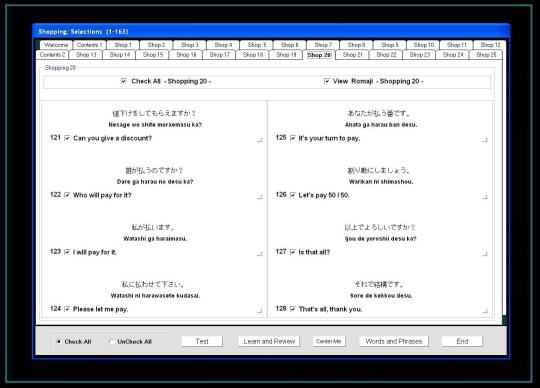This screenshot has height=388, width=540.
Task: Select the Shop 22 tab
Action: pos(386,55)
